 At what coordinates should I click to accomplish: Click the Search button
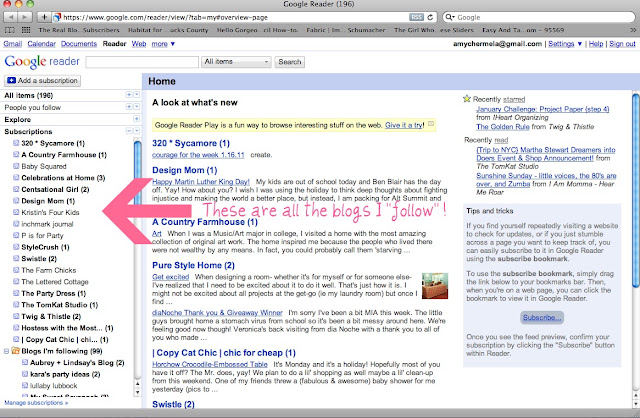coord(289,62)
